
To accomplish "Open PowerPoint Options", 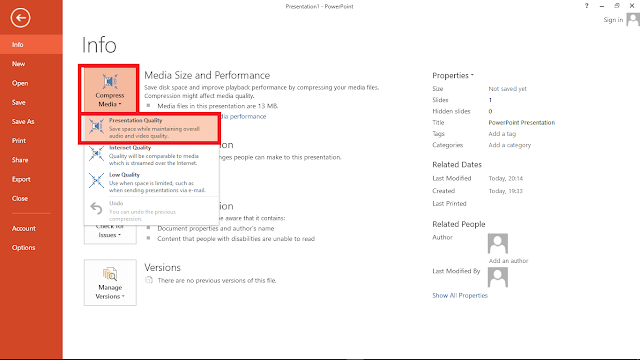I will point(31,247).
